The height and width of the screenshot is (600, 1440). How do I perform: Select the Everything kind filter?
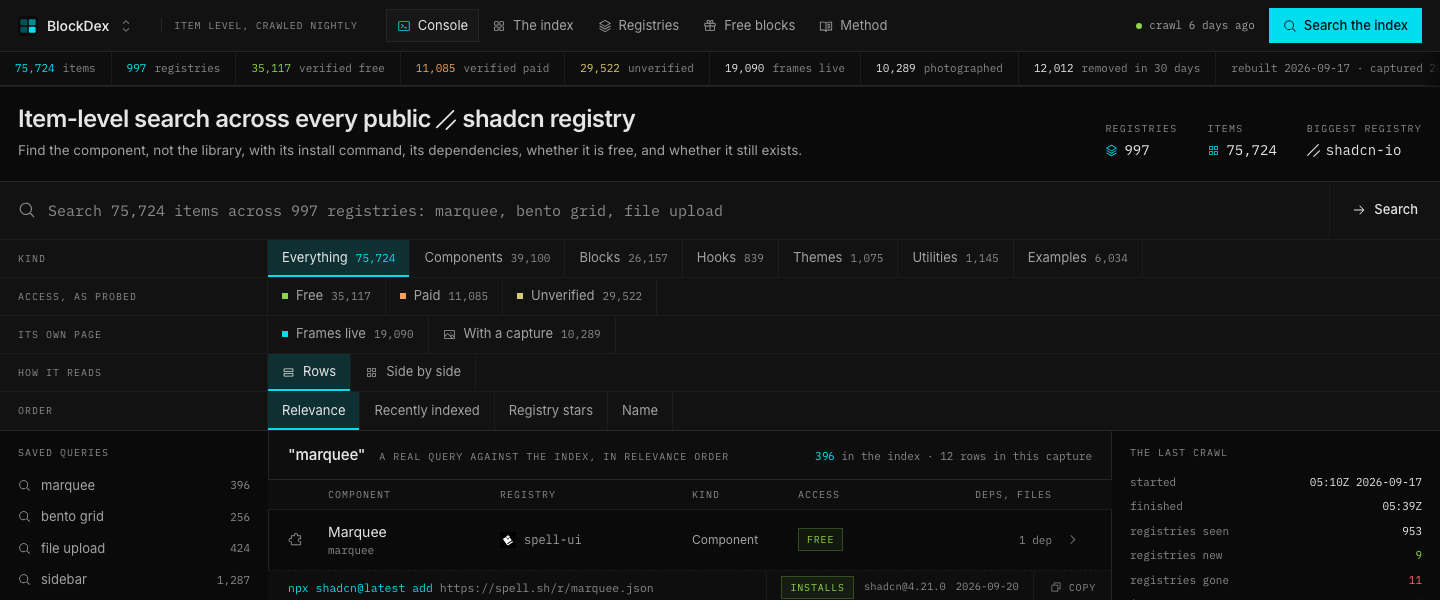338,258
